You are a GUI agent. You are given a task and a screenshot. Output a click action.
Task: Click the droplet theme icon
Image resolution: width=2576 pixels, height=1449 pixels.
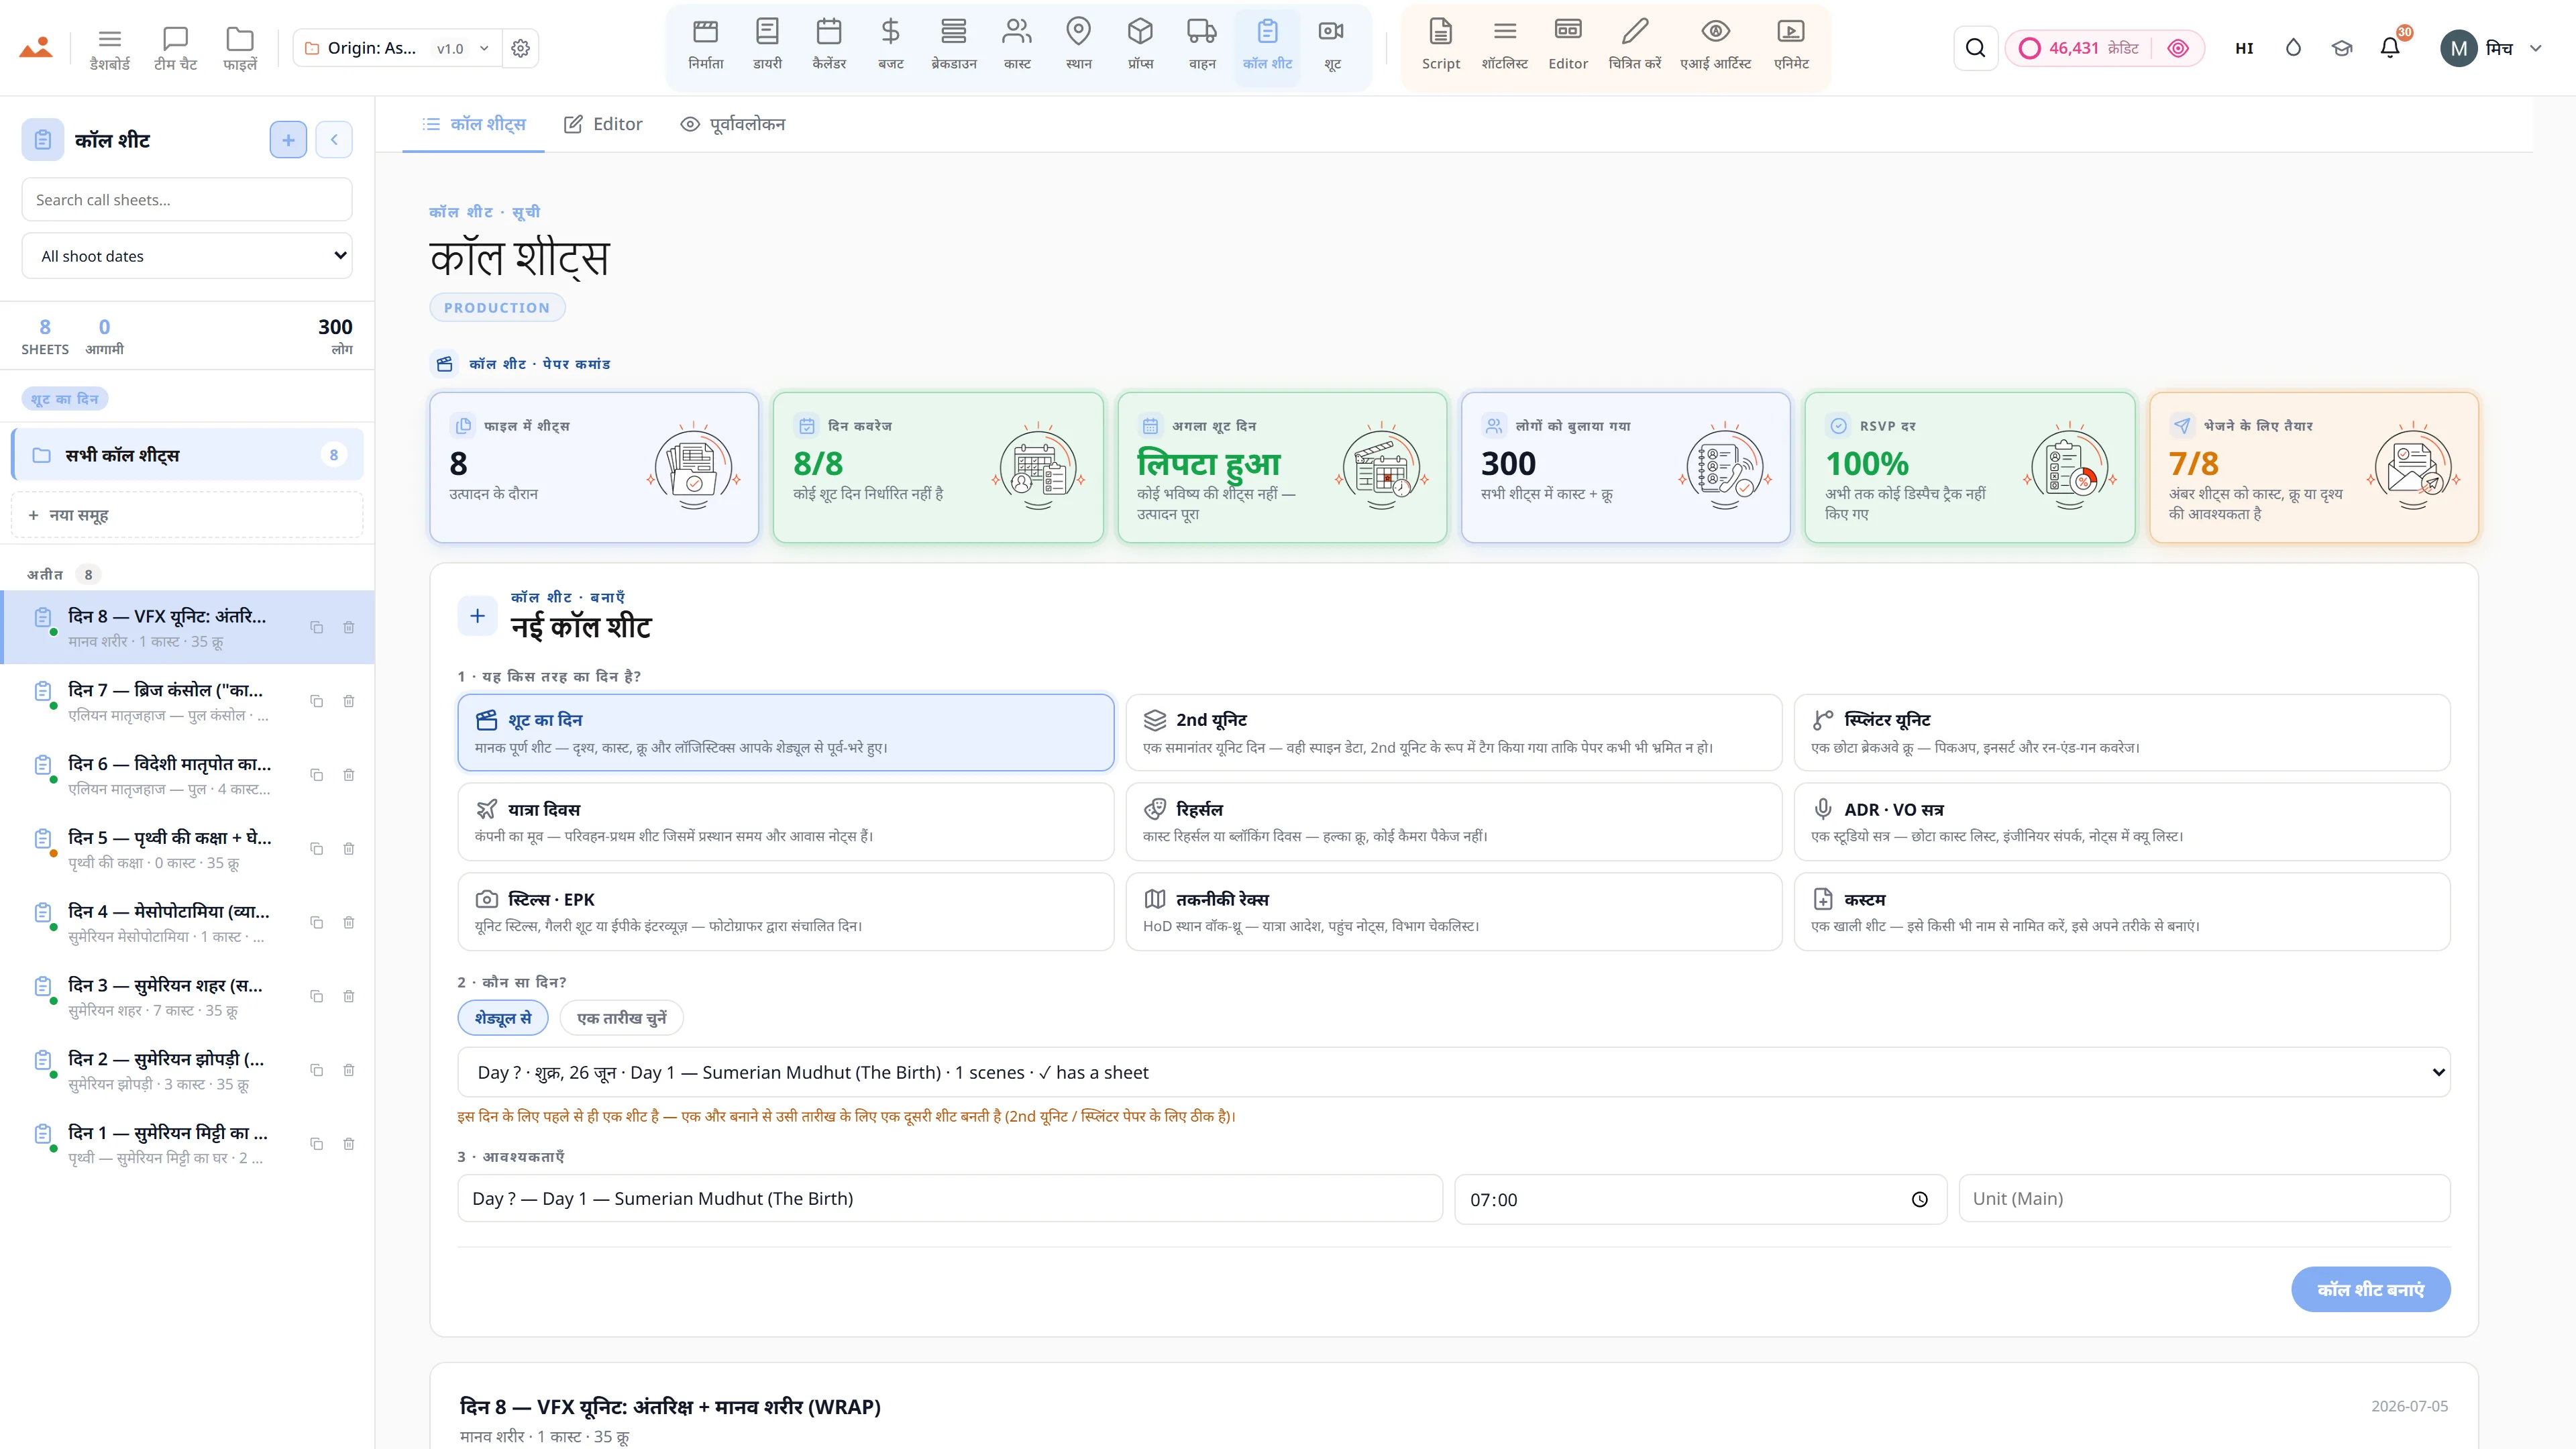(2293, 48)
